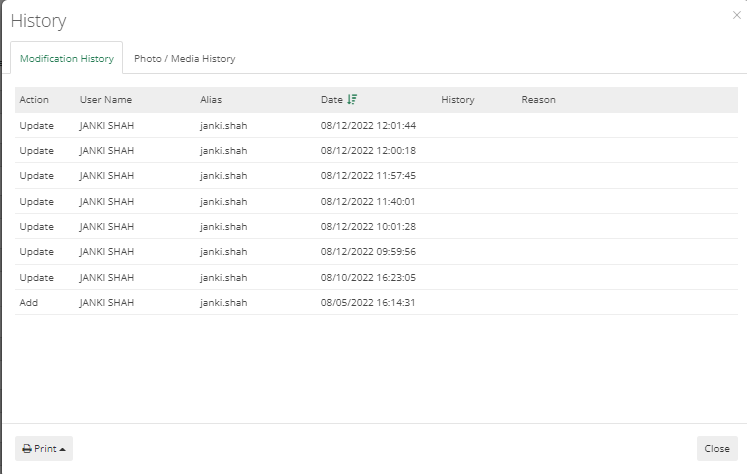747x474 pixels.
Task: Switch to Modification History tab
Action: point(67,59)
